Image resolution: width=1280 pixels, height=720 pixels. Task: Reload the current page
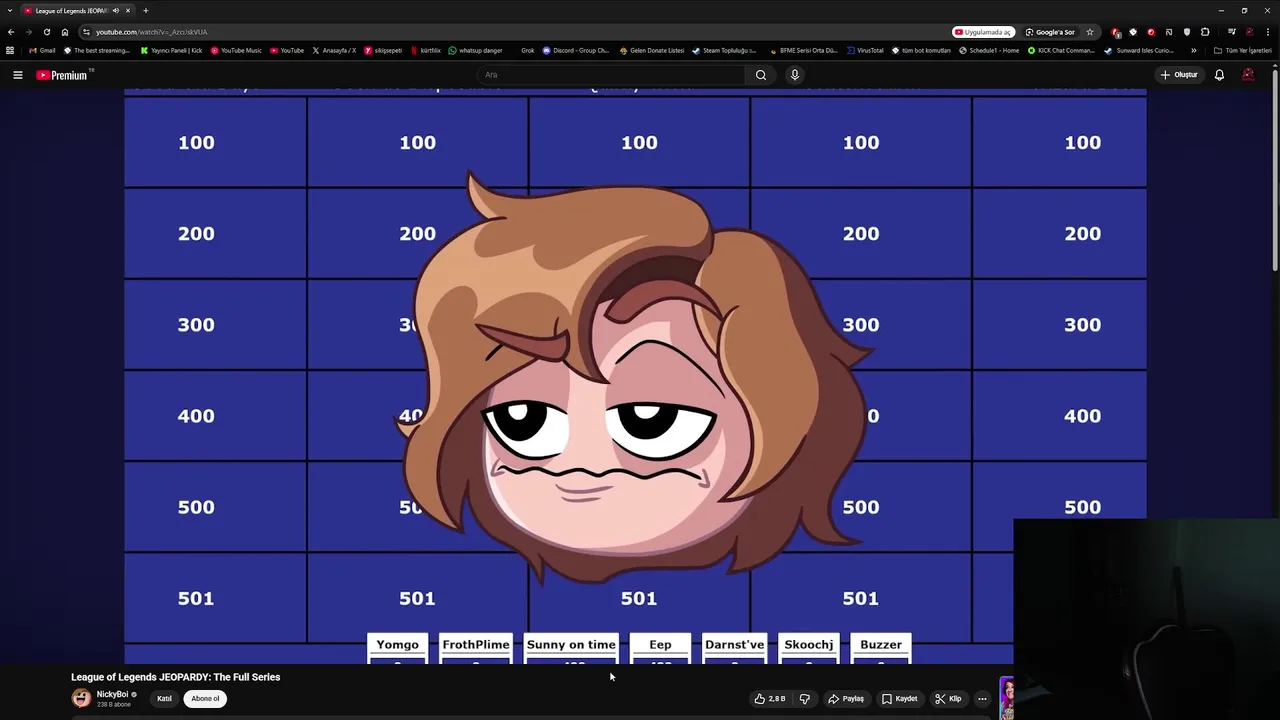click(x=46, y=32)
